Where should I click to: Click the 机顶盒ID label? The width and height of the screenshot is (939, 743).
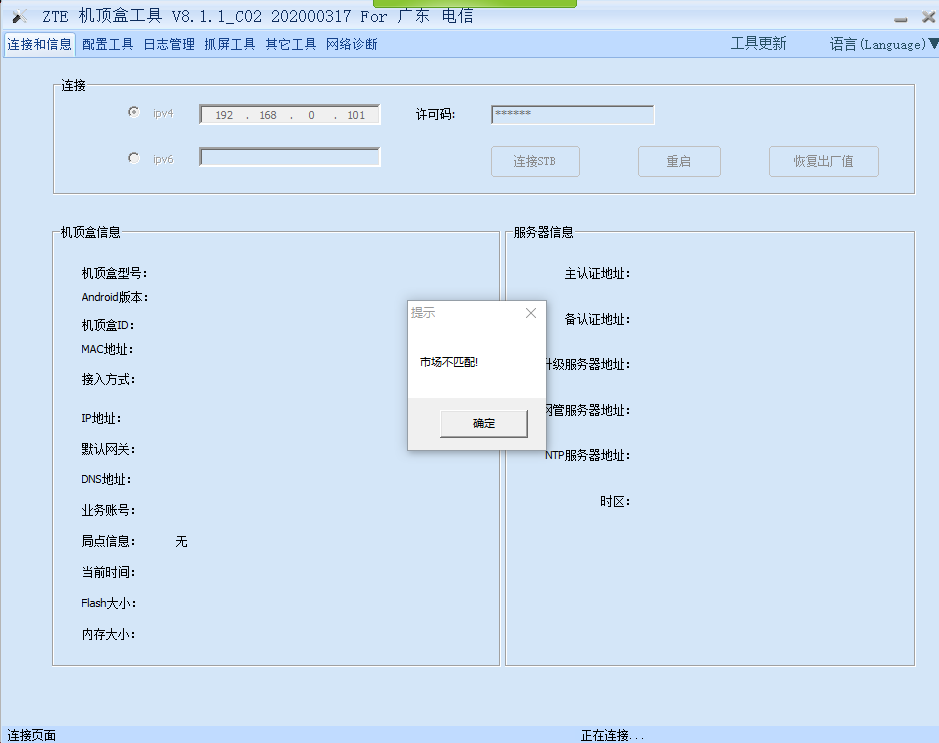point(108,325)
